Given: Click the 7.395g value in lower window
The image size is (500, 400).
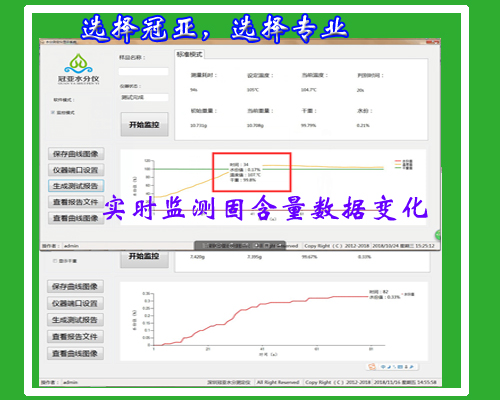Looking at the screenshot, I should [x=254, y=257].
